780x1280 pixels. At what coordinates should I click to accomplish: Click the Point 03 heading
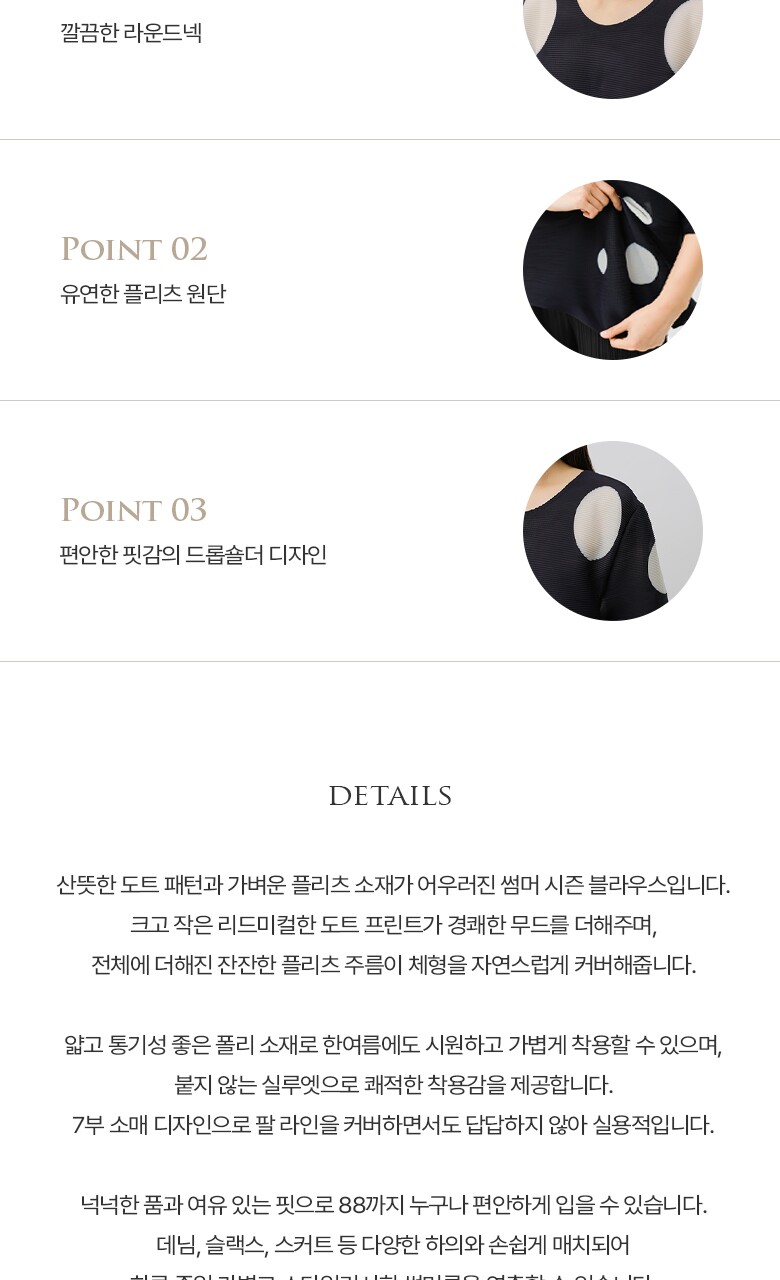point(134,510)
